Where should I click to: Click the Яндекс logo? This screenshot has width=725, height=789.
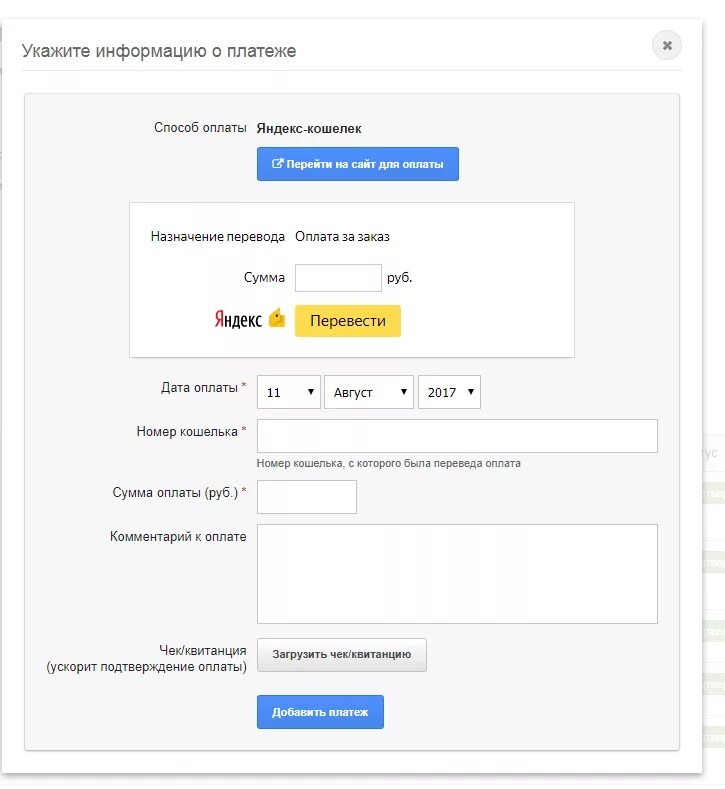pyautogui.click(x=238, y=320)
